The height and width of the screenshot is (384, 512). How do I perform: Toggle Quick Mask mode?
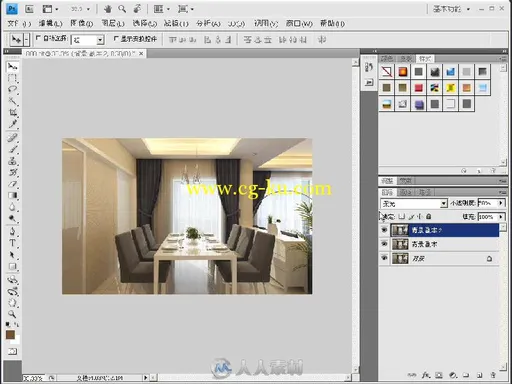[12, 351]
